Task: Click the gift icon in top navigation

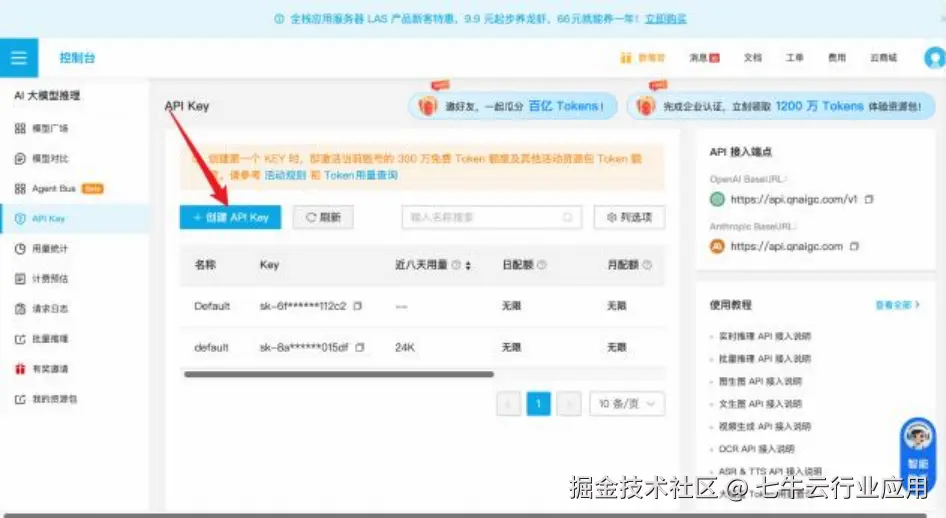Action: coord(625,58)
